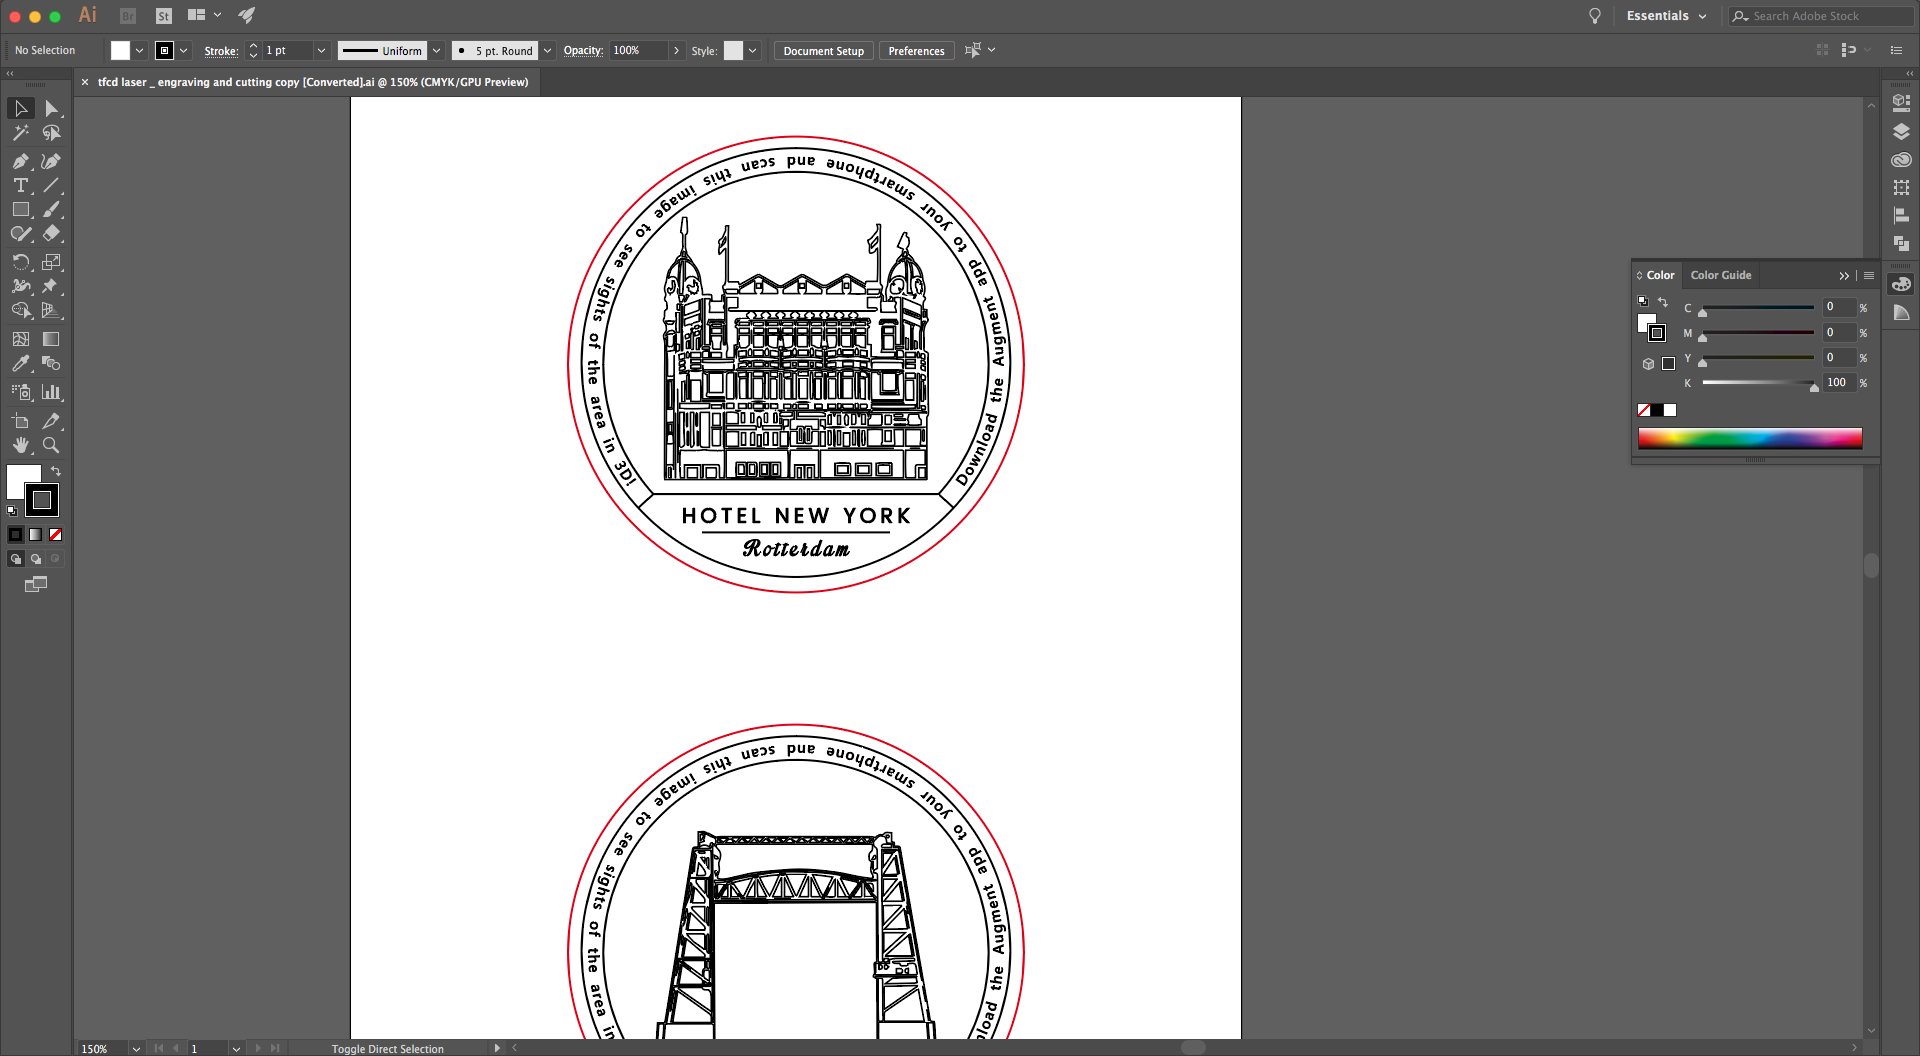Select the Direct Selection tool
Image resolution: width=1920 pixels, height=1056 pixels.
52,108
